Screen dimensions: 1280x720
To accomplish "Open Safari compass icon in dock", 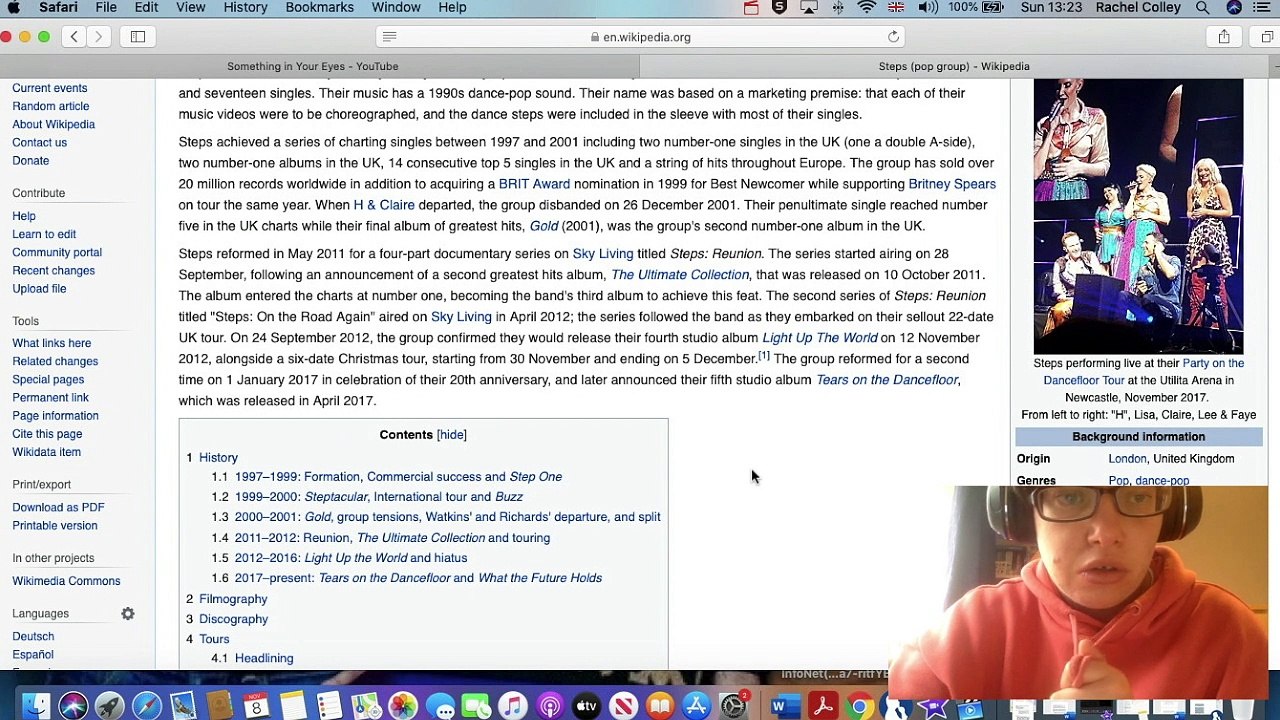I will 146,706.
